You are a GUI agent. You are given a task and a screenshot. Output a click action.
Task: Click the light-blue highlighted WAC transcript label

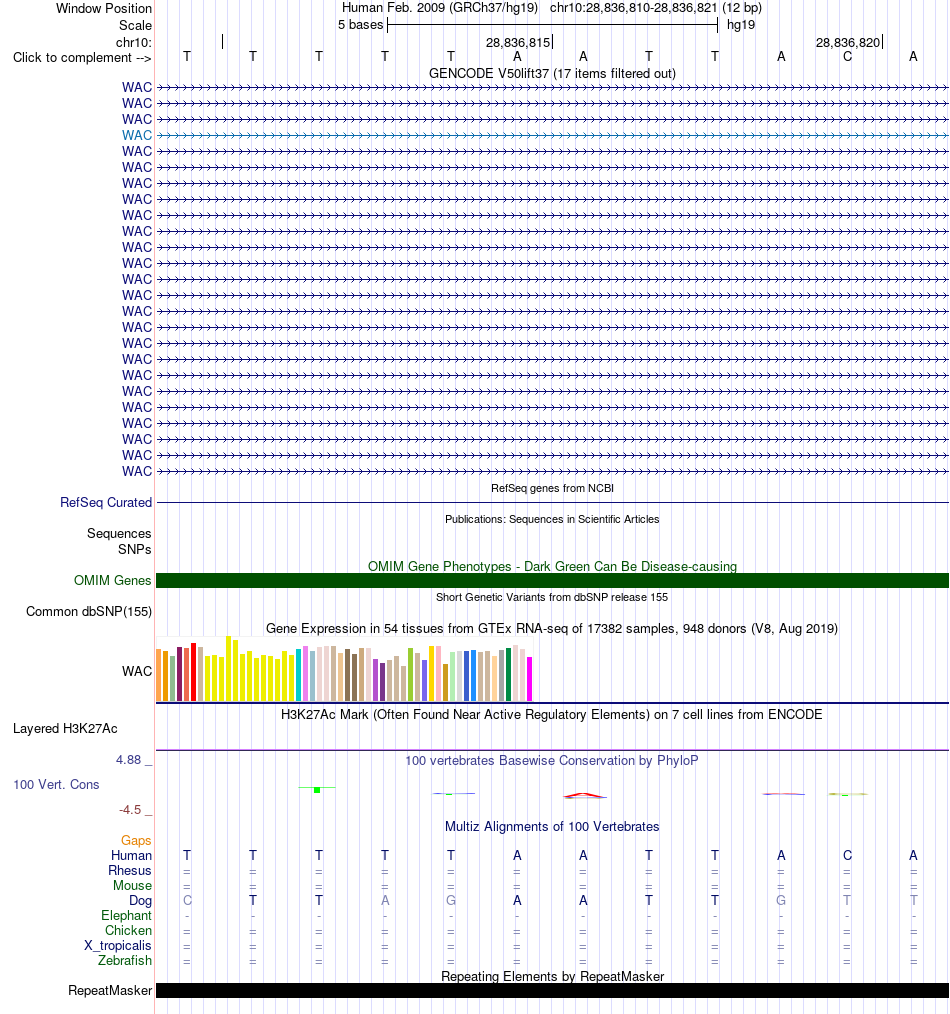point(136,135)
